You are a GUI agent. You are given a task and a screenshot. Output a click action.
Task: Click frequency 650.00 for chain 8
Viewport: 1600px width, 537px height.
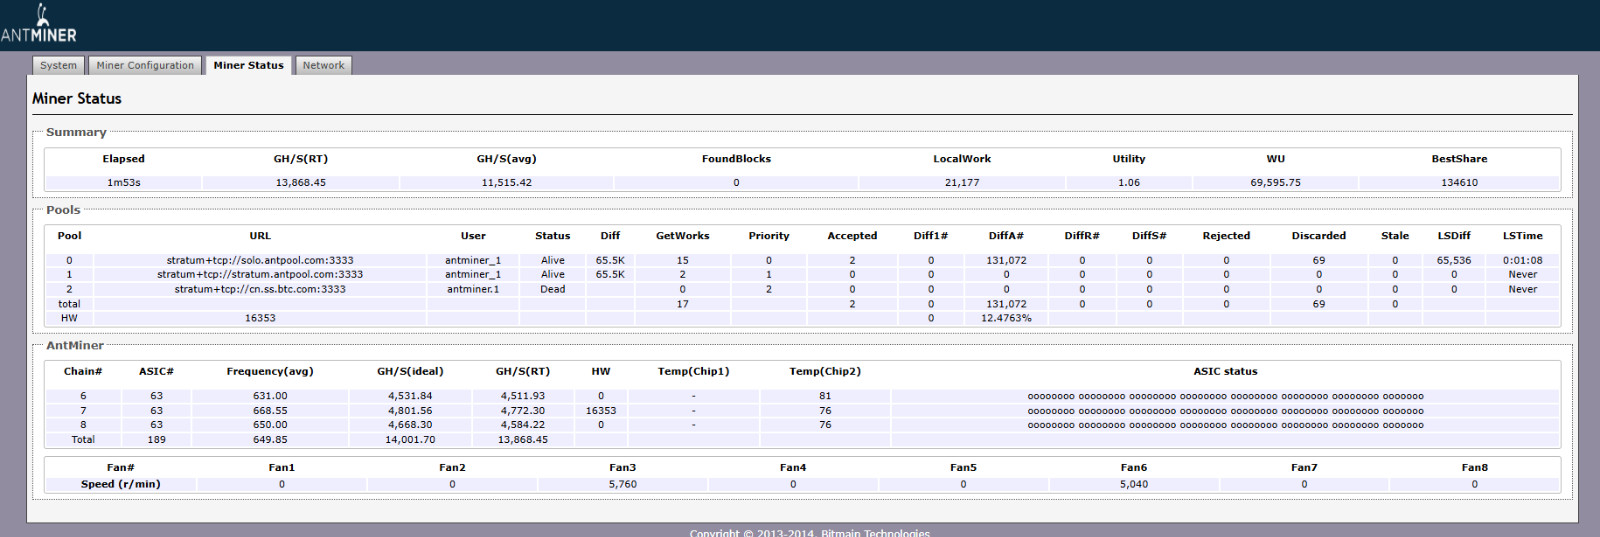[x=270, y=425]
